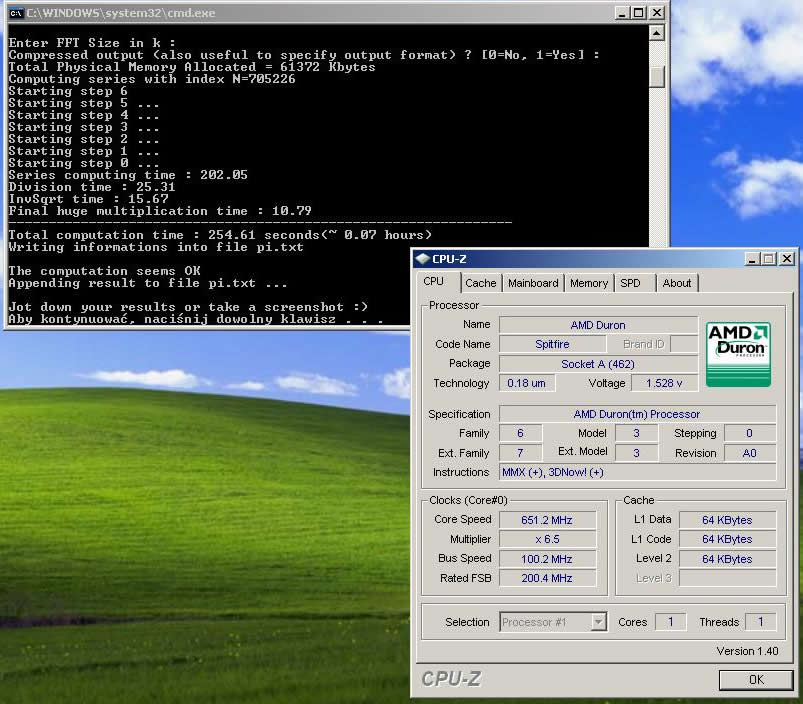
Task: Open the Cache tab
Action: point(480,283)
